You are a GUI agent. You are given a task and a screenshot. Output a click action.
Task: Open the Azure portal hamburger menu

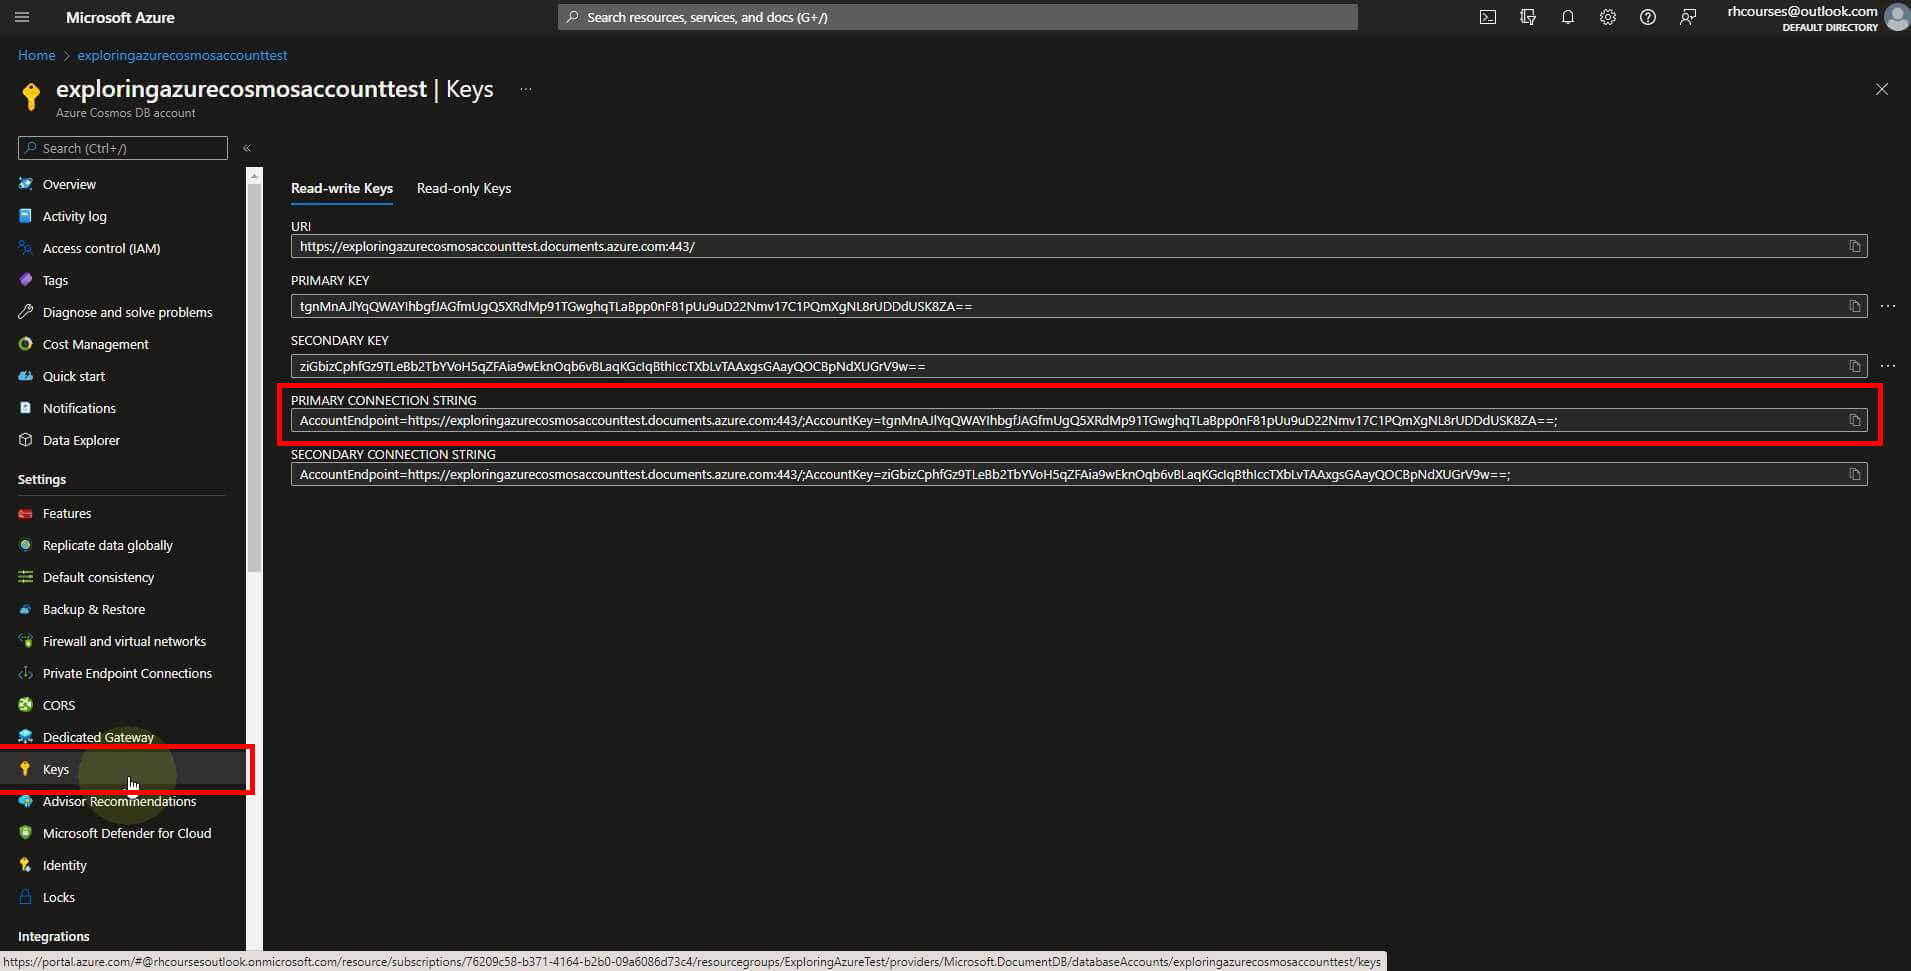[x=22, y=17]
